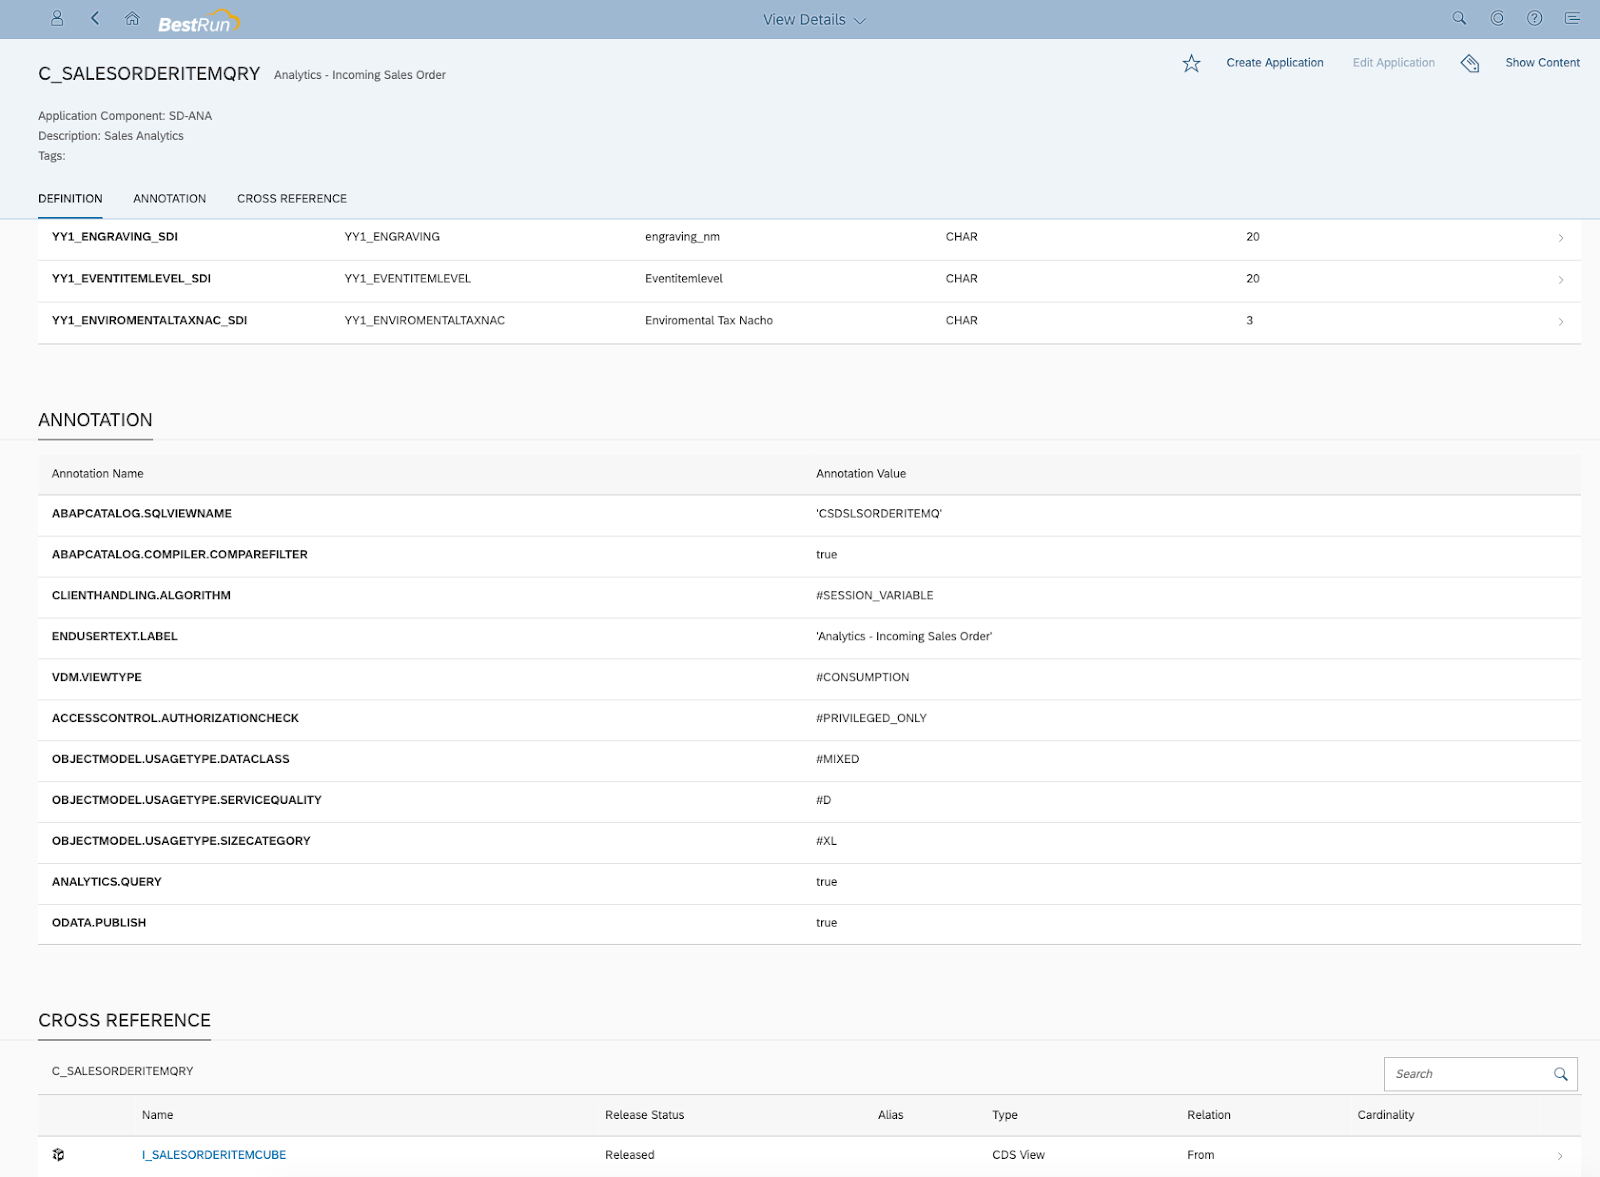The image size is (1600, 1177).
Task: Click the tag icon next to Show Content
Action: (x=1469, y=63)
